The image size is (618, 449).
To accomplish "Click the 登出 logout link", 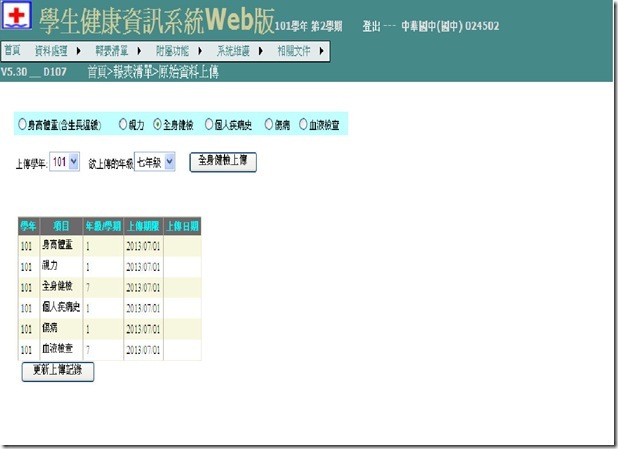I will (x=371, y=26).
